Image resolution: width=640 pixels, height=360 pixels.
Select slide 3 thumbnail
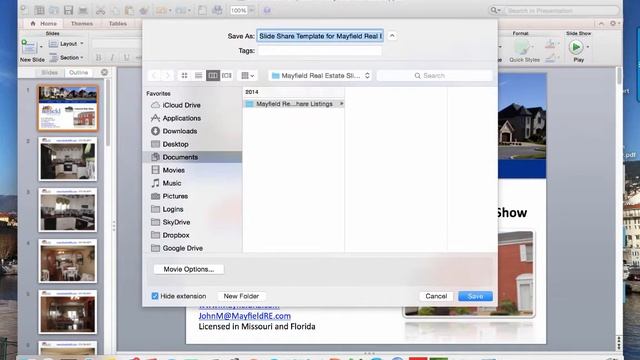pos(68,210)
